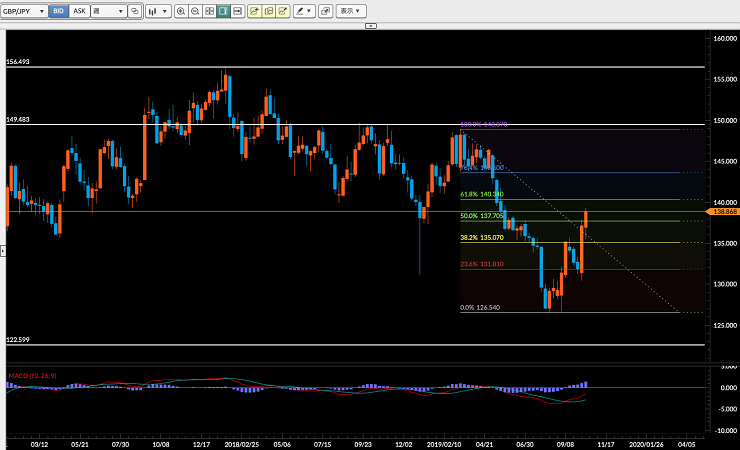Click the scroll-to-latest arrow icon
Image resolution: width=740 pixels, height=450 pixels.
coord(238,11)
